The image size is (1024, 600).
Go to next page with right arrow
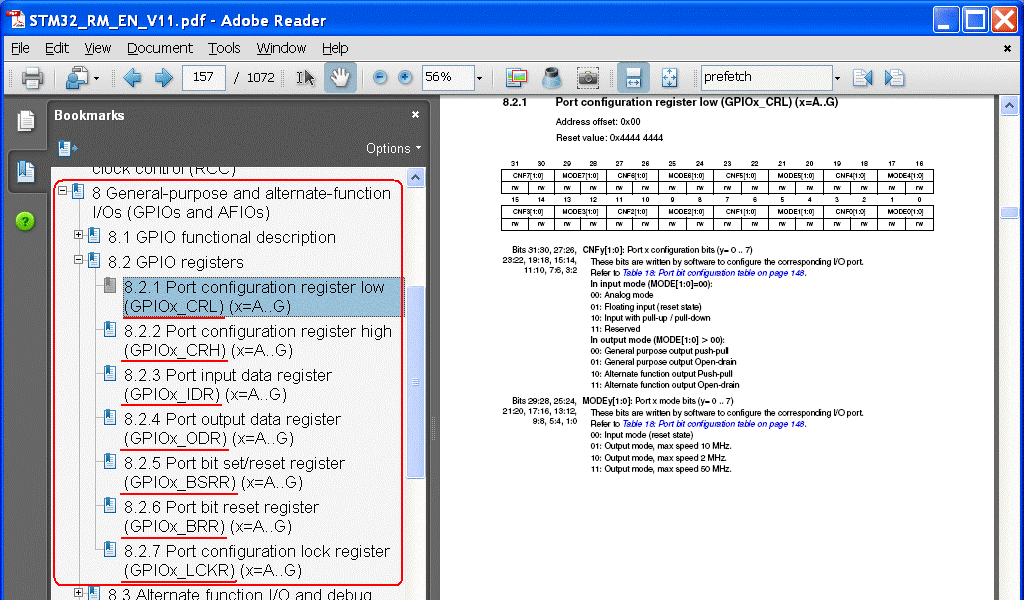(163, 78)
